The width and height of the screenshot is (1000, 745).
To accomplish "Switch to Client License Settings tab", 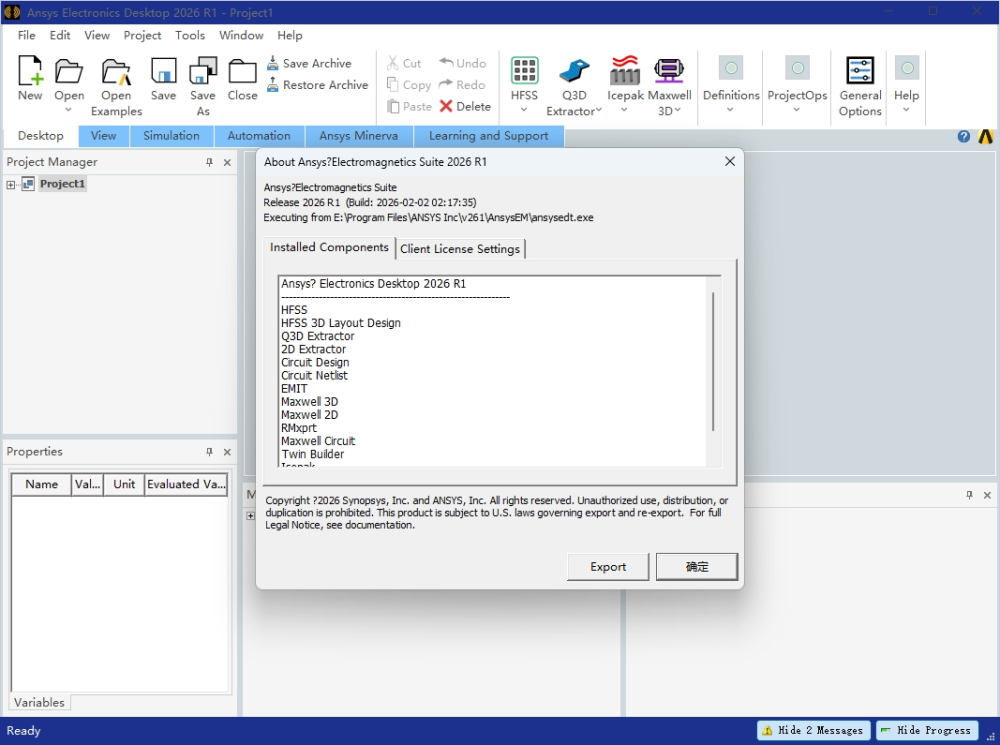I will [x=460, y=249].
